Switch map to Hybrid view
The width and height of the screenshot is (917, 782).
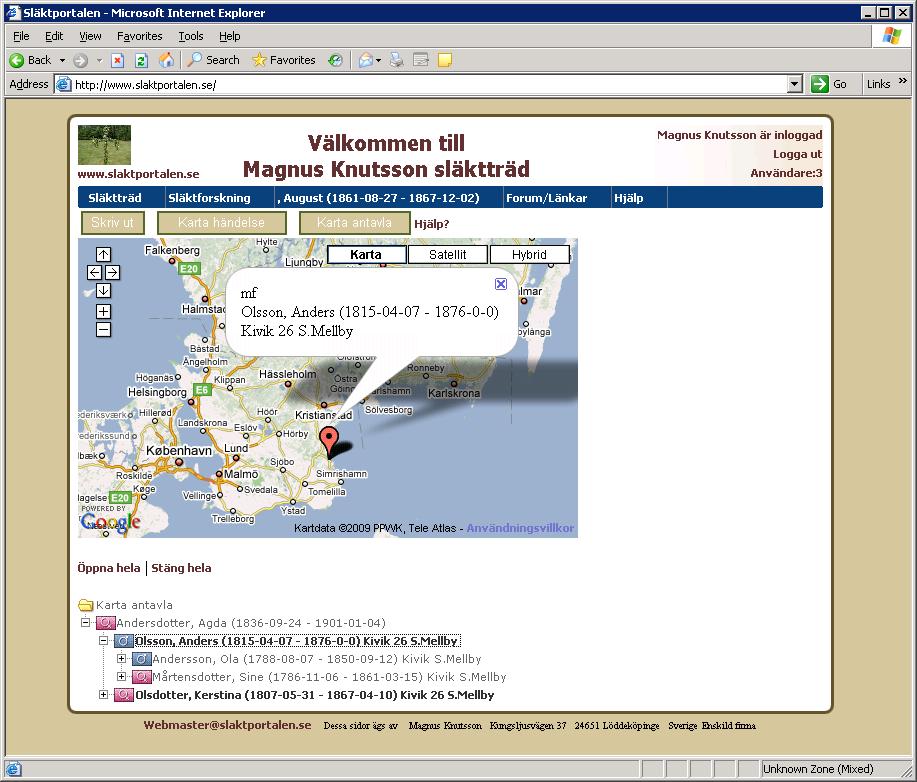[x=529, y=254]
